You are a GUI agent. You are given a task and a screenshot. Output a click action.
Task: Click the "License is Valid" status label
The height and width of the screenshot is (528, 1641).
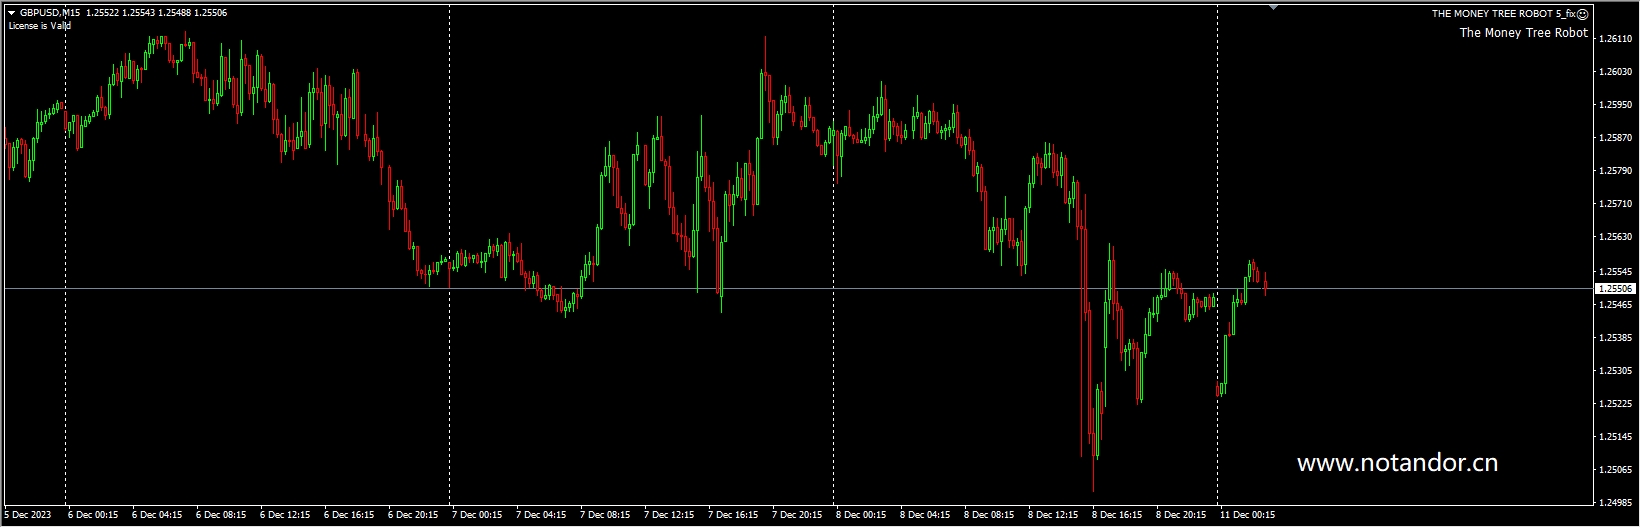[x=40, y=26]
